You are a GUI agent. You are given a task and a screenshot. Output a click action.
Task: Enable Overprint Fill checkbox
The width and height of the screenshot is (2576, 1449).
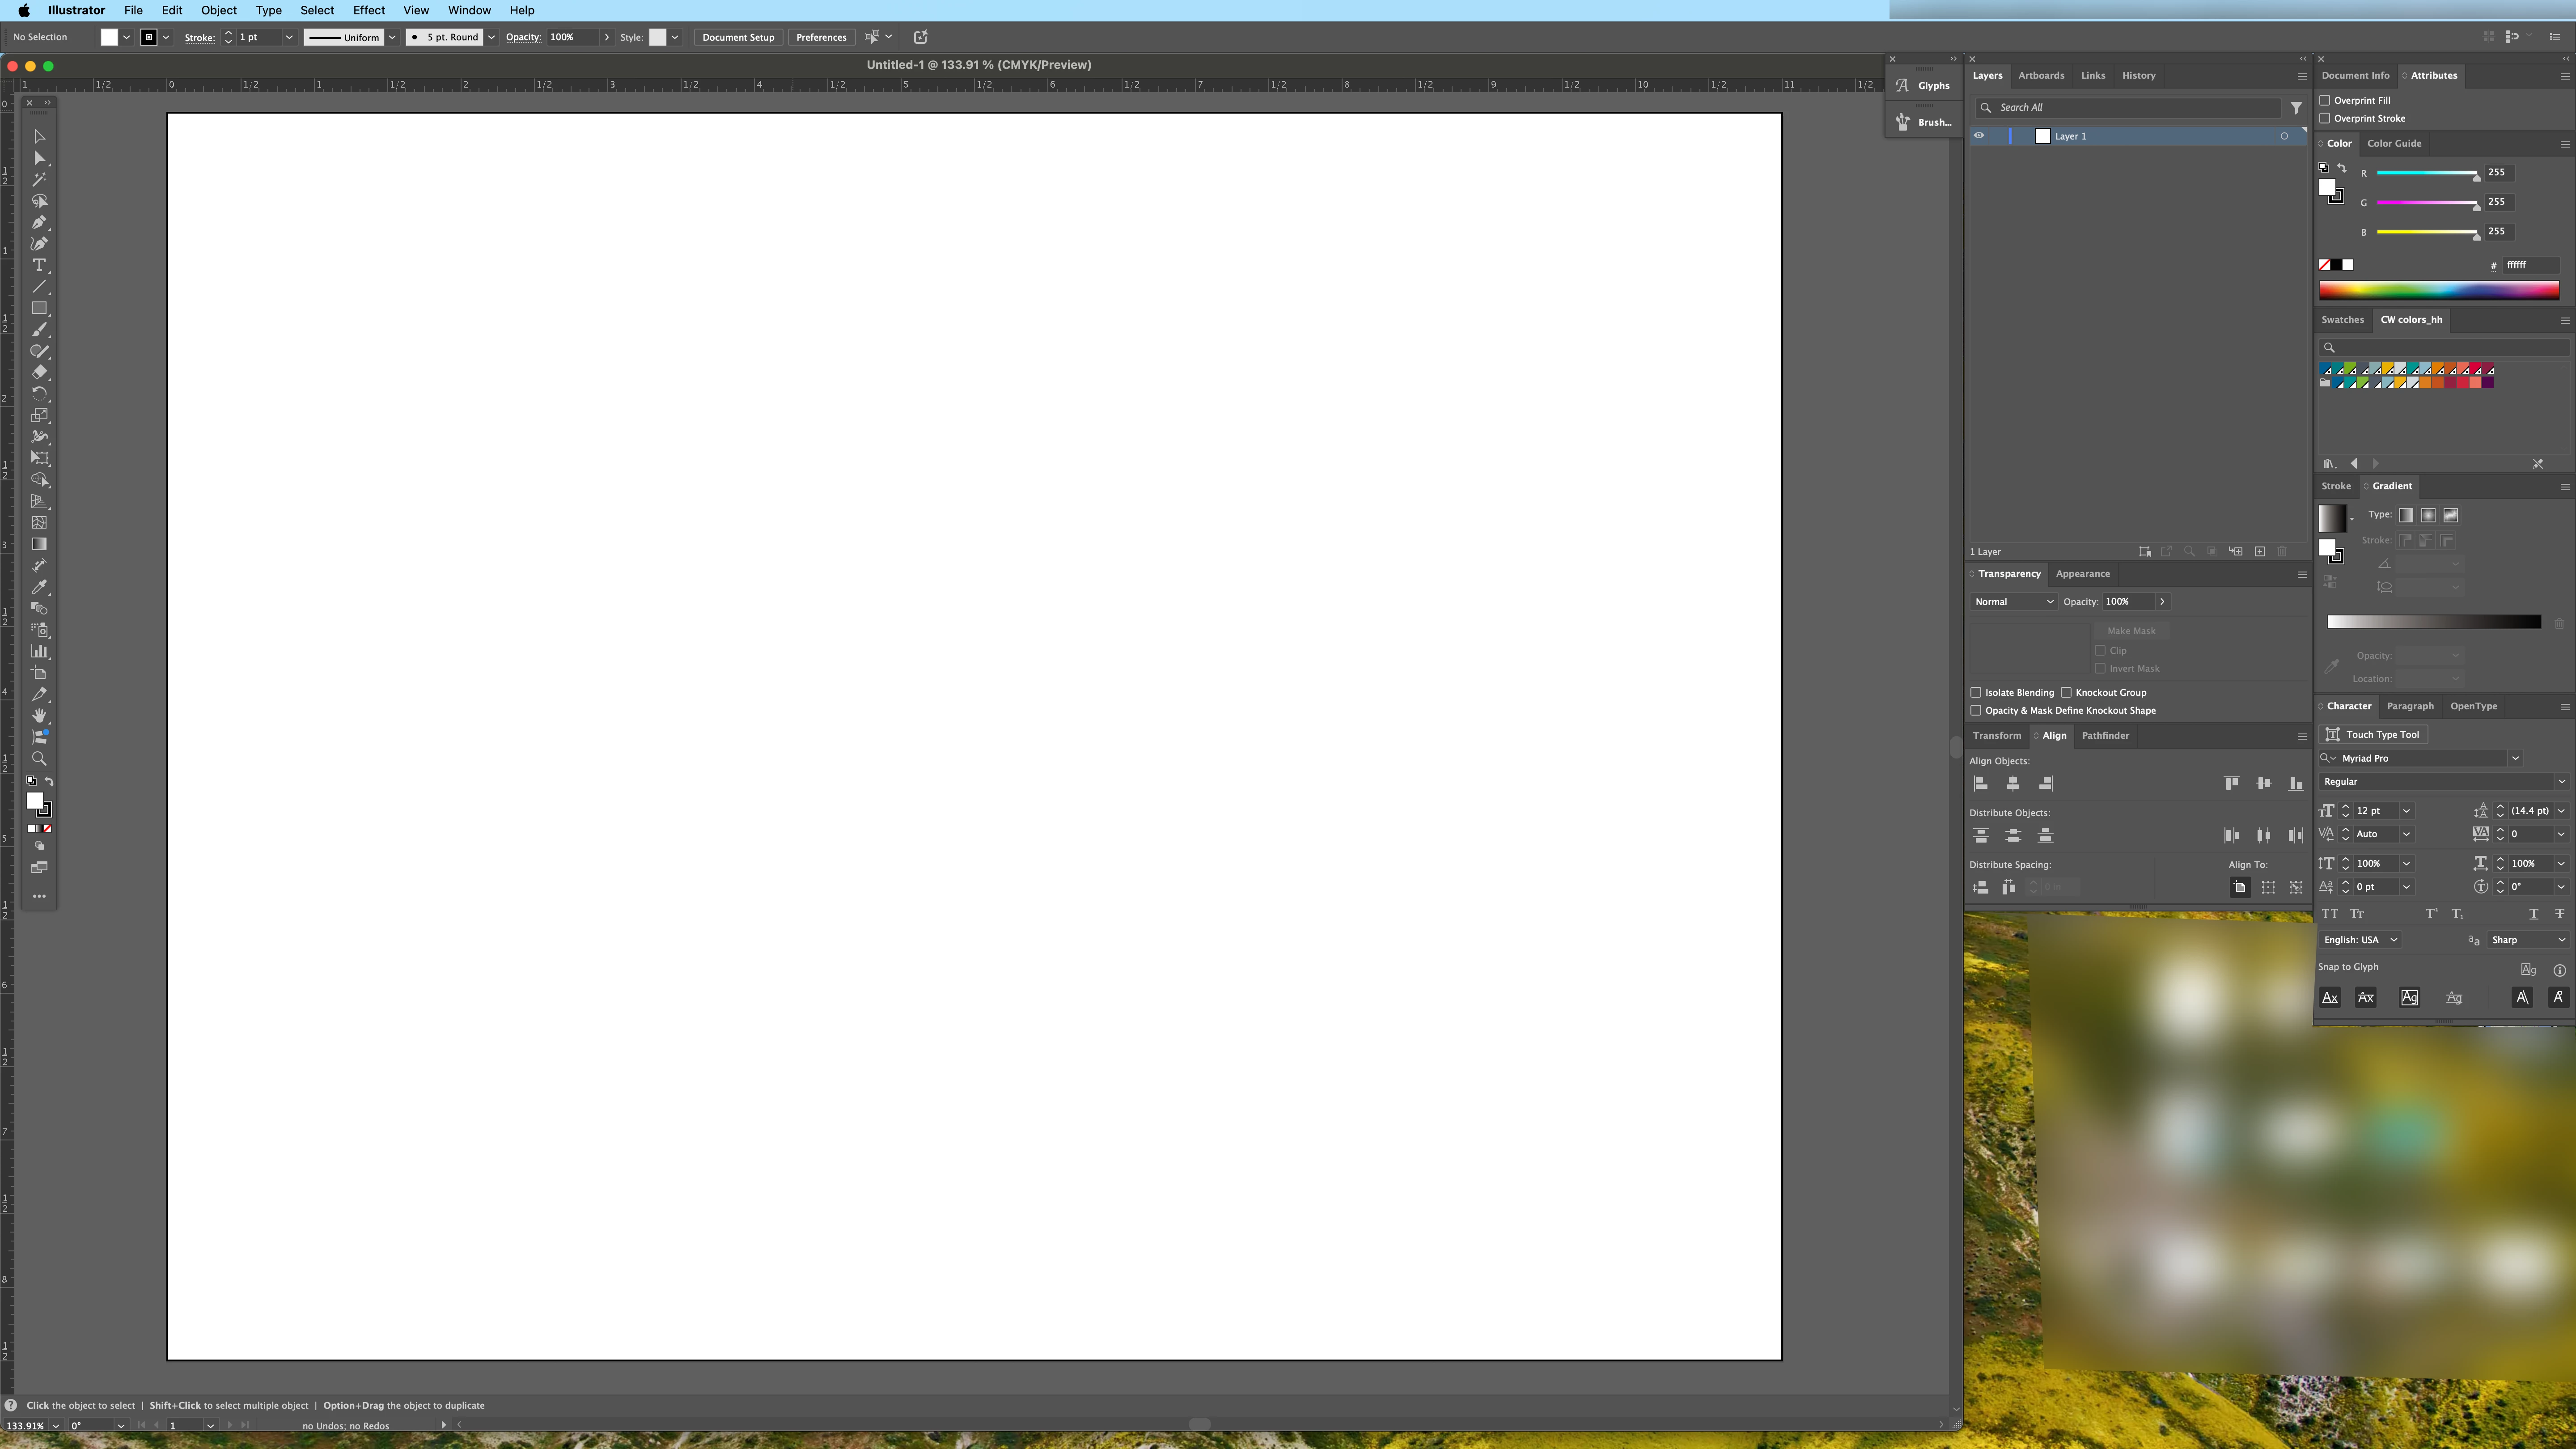point(2325,101)
